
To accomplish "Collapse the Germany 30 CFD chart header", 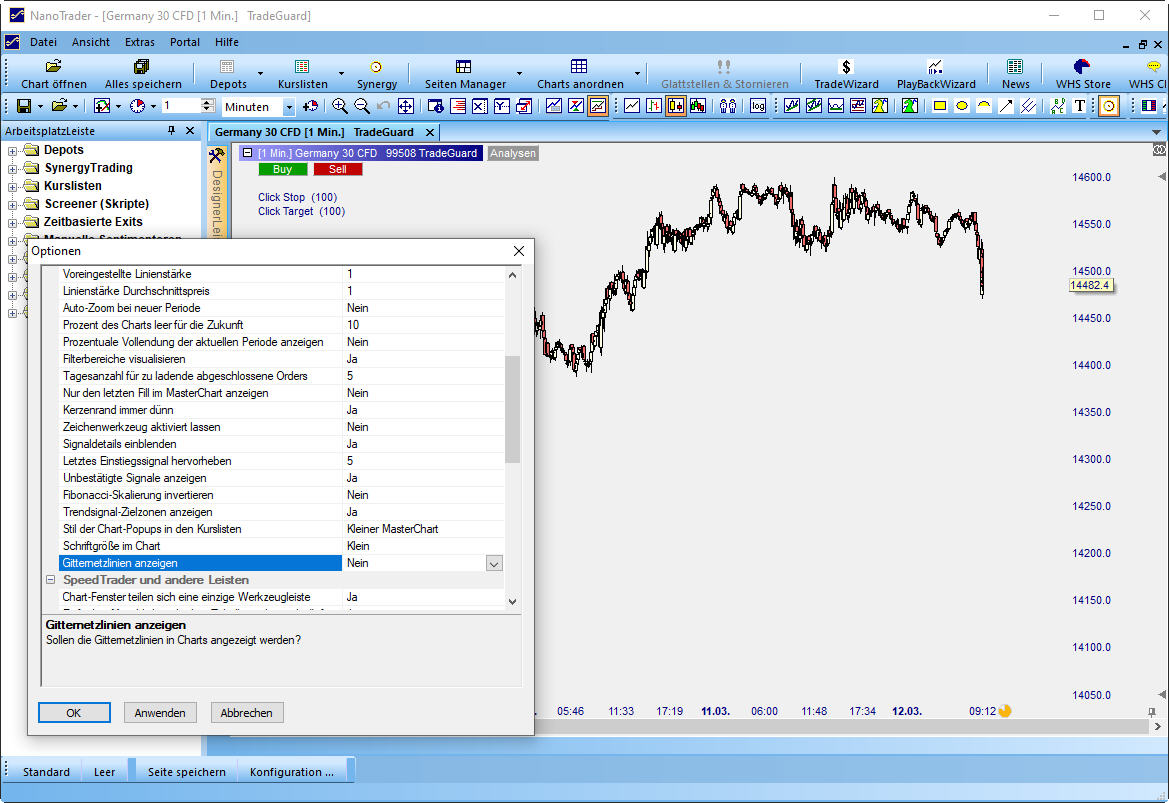I will (x=247, y=153).
